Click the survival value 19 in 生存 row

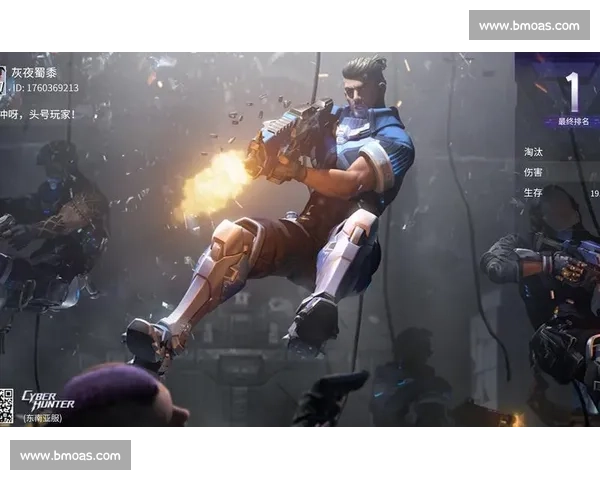pyautogui.click(x=594, y=193)
